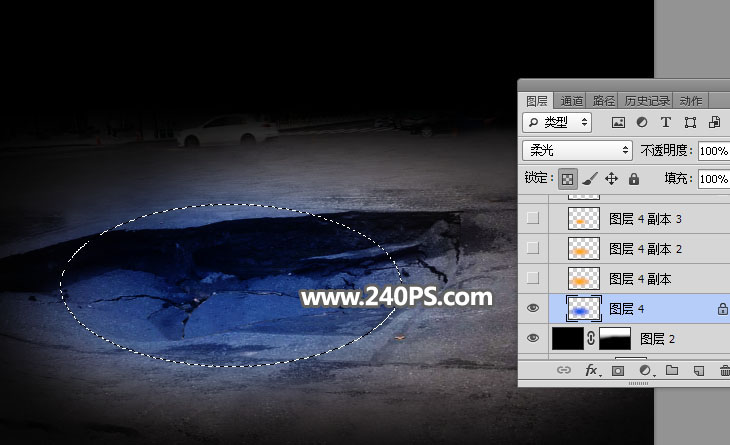Click the lock icon on 图层 4
Image resolution: width=730 pixels, height=445 pixels.
point(723,309)
